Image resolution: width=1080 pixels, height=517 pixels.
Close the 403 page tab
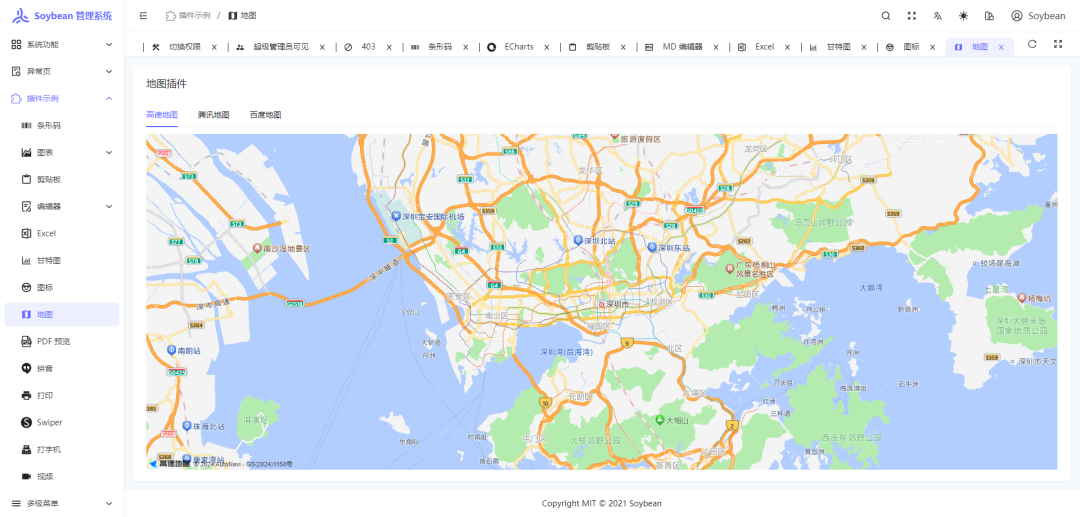[389, 47]
